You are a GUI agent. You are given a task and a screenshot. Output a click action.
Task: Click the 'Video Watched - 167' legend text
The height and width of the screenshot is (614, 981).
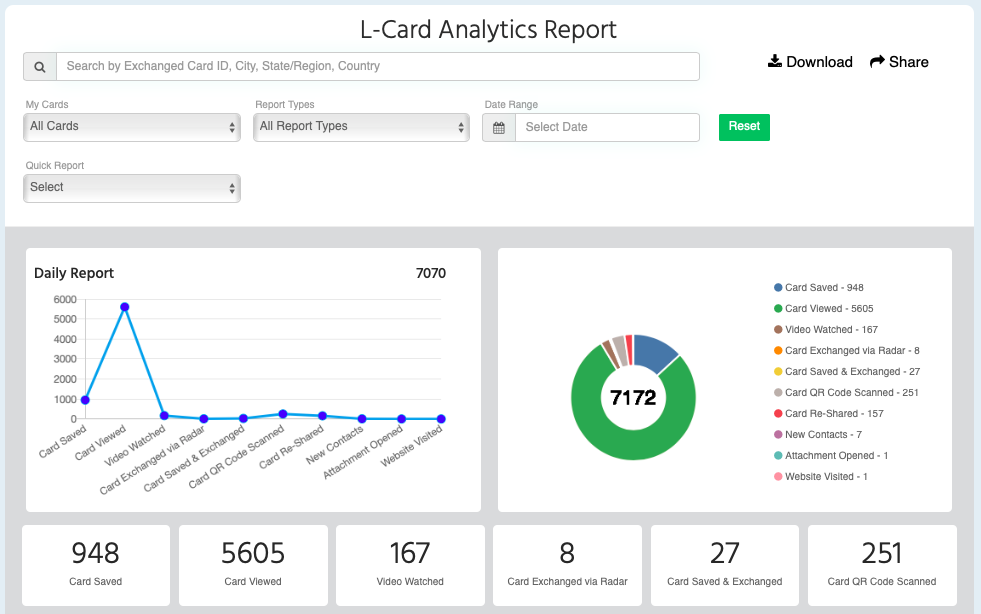[x=831, y=330]
